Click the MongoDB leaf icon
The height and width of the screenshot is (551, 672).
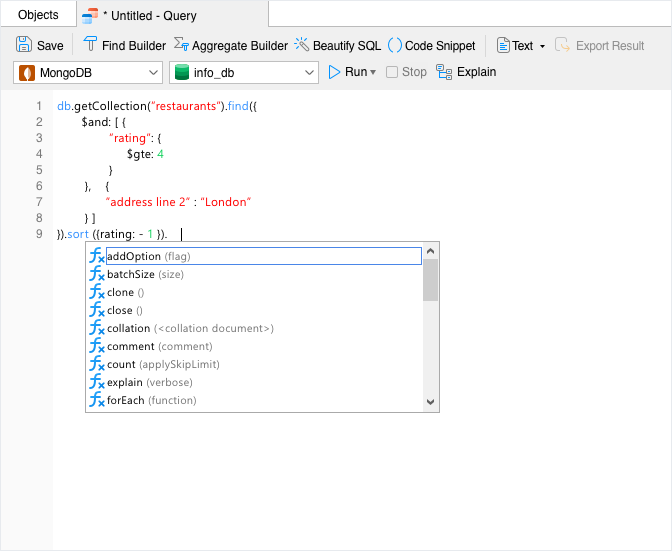tap(27, 72)
